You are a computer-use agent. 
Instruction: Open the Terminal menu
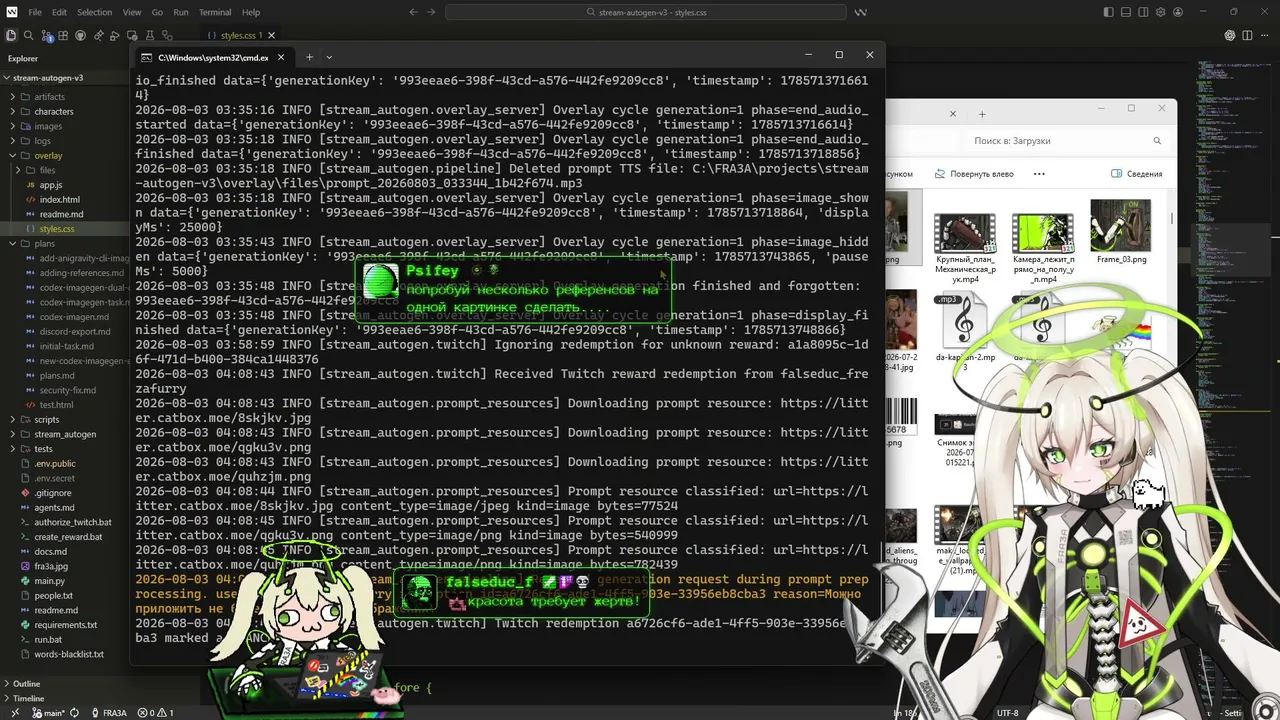coord(215,12)
